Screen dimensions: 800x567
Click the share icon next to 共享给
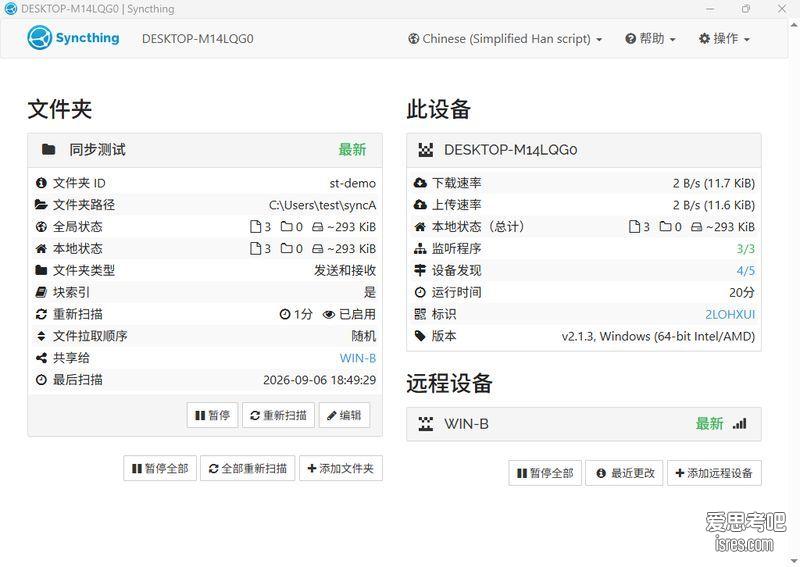pos(41,358)
